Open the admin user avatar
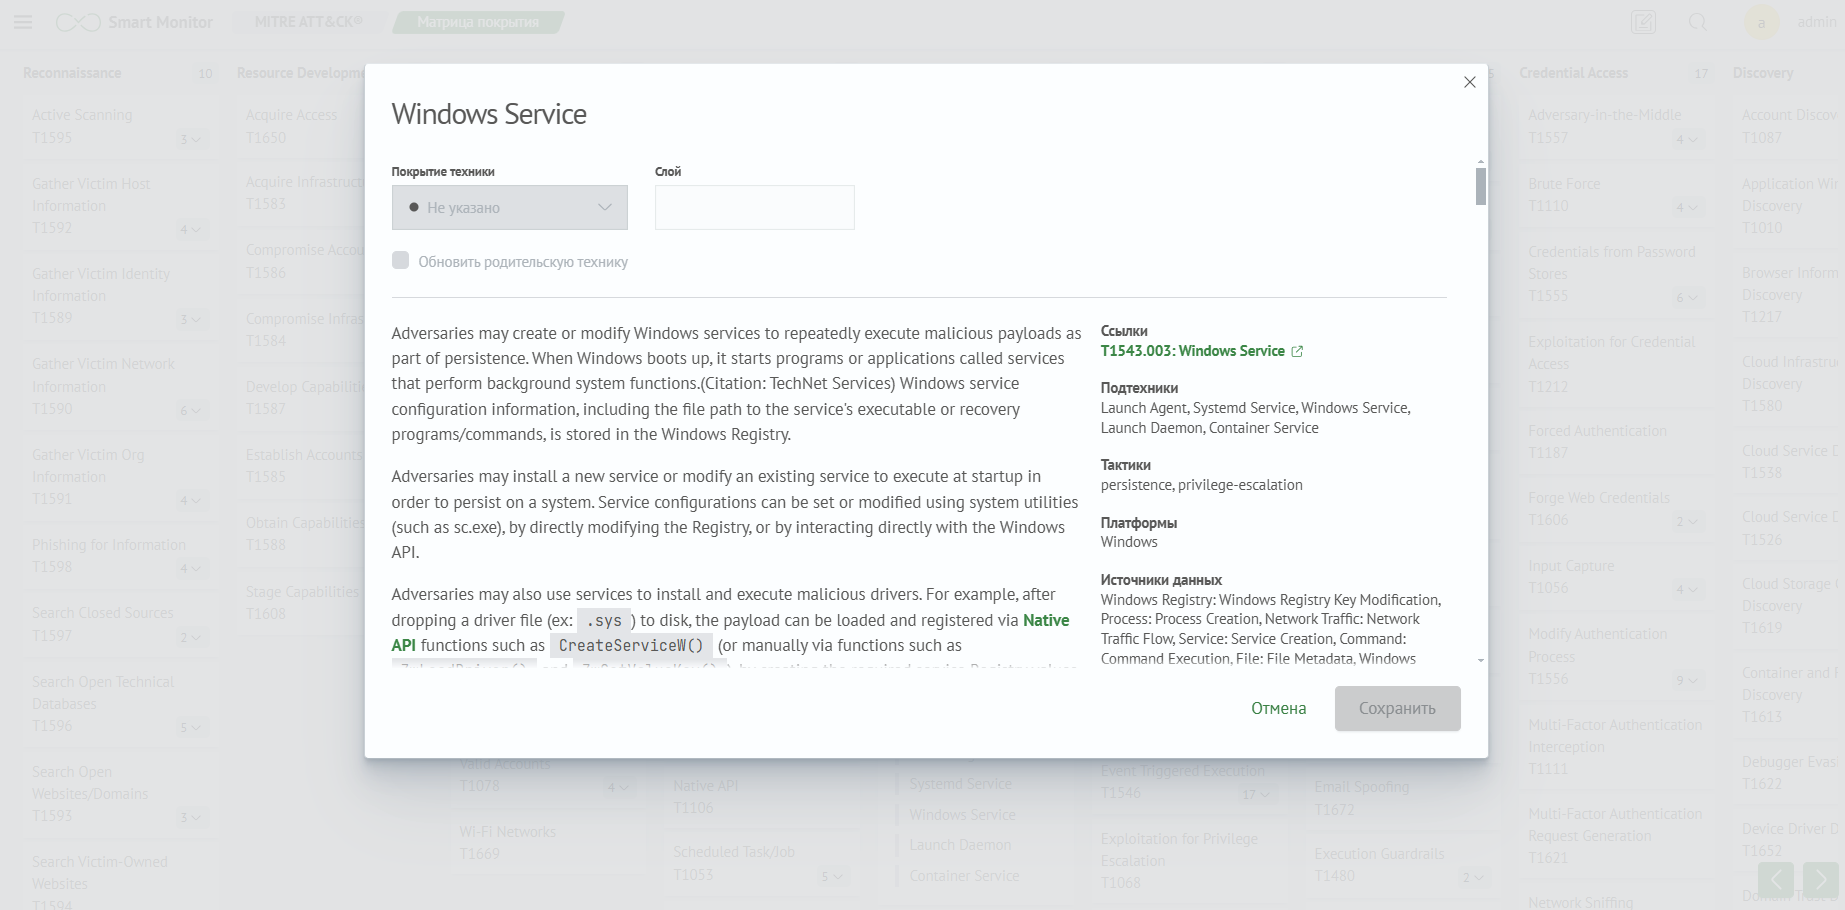The width and height of the screenshot is (1845, 910). pos(1762,22)
